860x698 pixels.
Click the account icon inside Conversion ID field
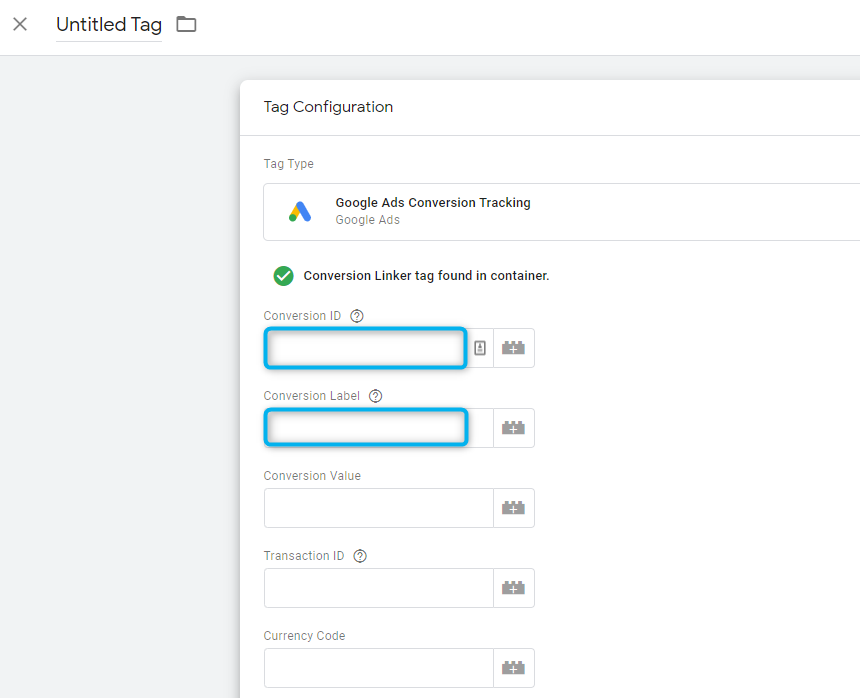(480, 348)
